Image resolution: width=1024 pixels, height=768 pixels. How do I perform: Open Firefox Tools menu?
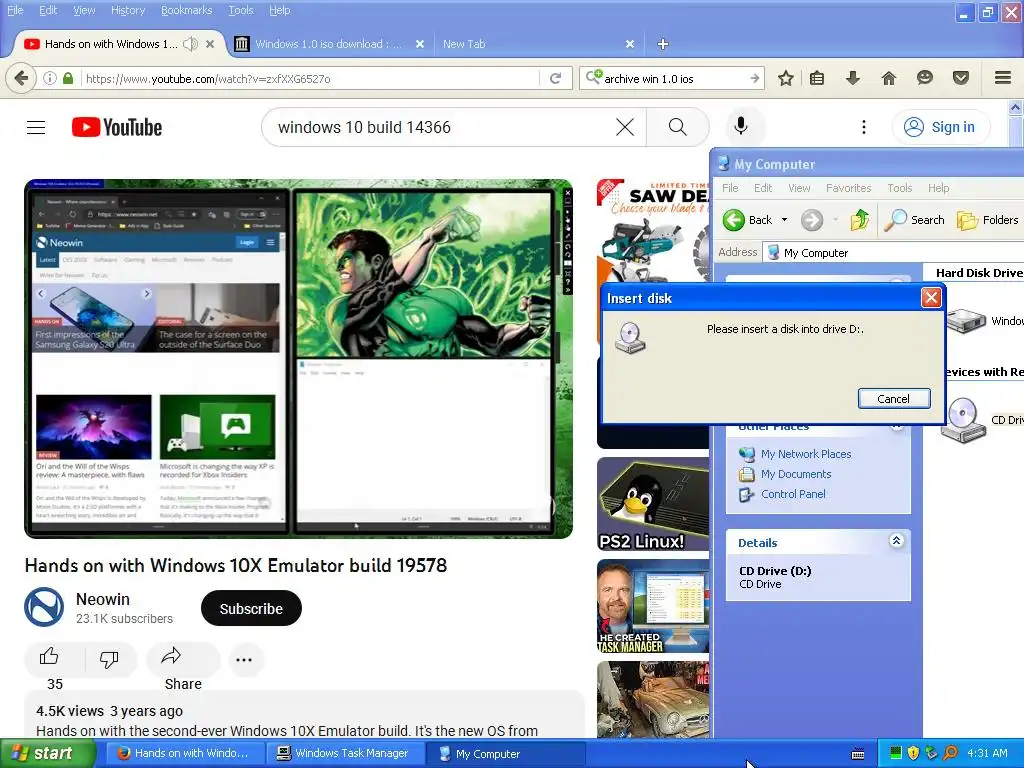[x=241, y=10]
